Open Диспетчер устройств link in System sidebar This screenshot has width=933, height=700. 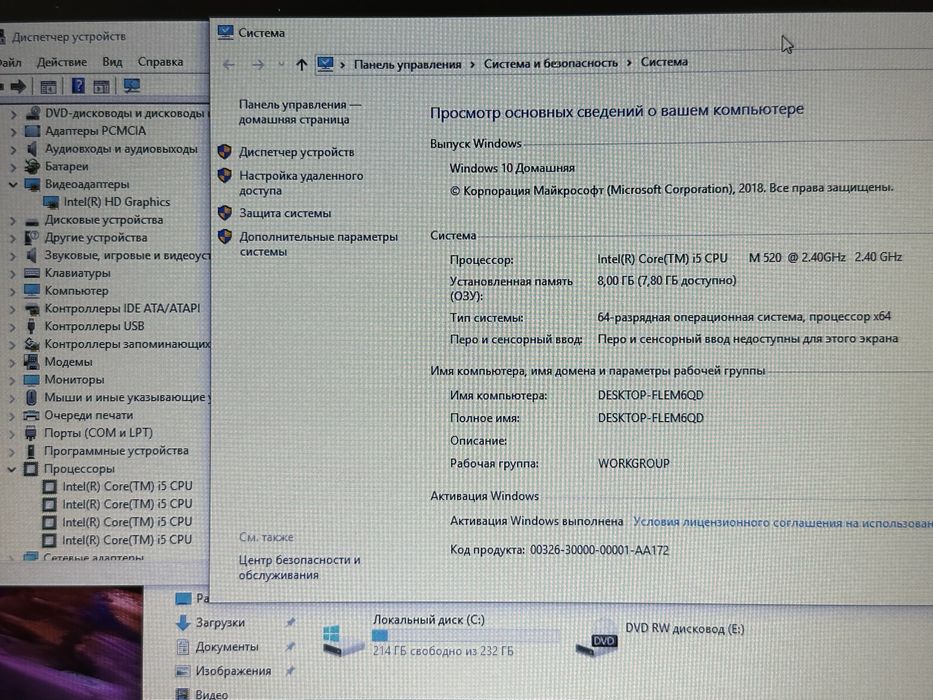click(x=296, y=152)
